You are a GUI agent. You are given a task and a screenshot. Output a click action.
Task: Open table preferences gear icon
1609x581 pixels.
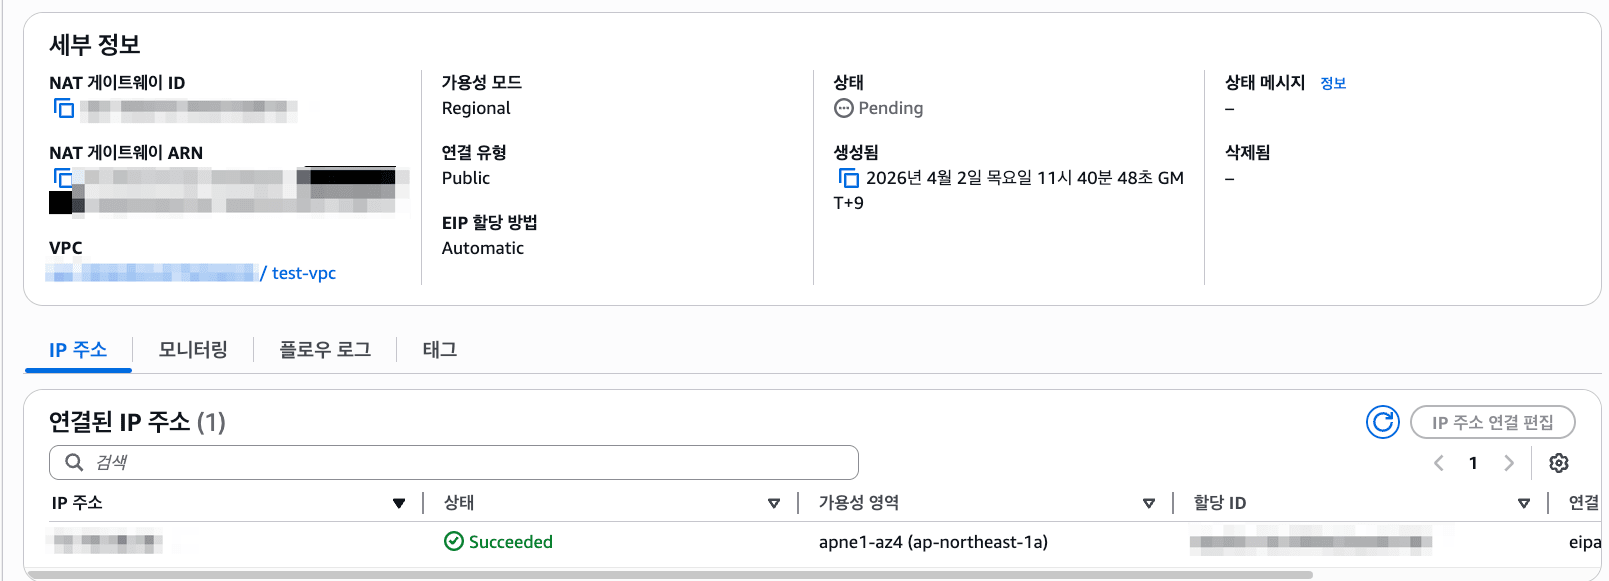click(1558, 463)
